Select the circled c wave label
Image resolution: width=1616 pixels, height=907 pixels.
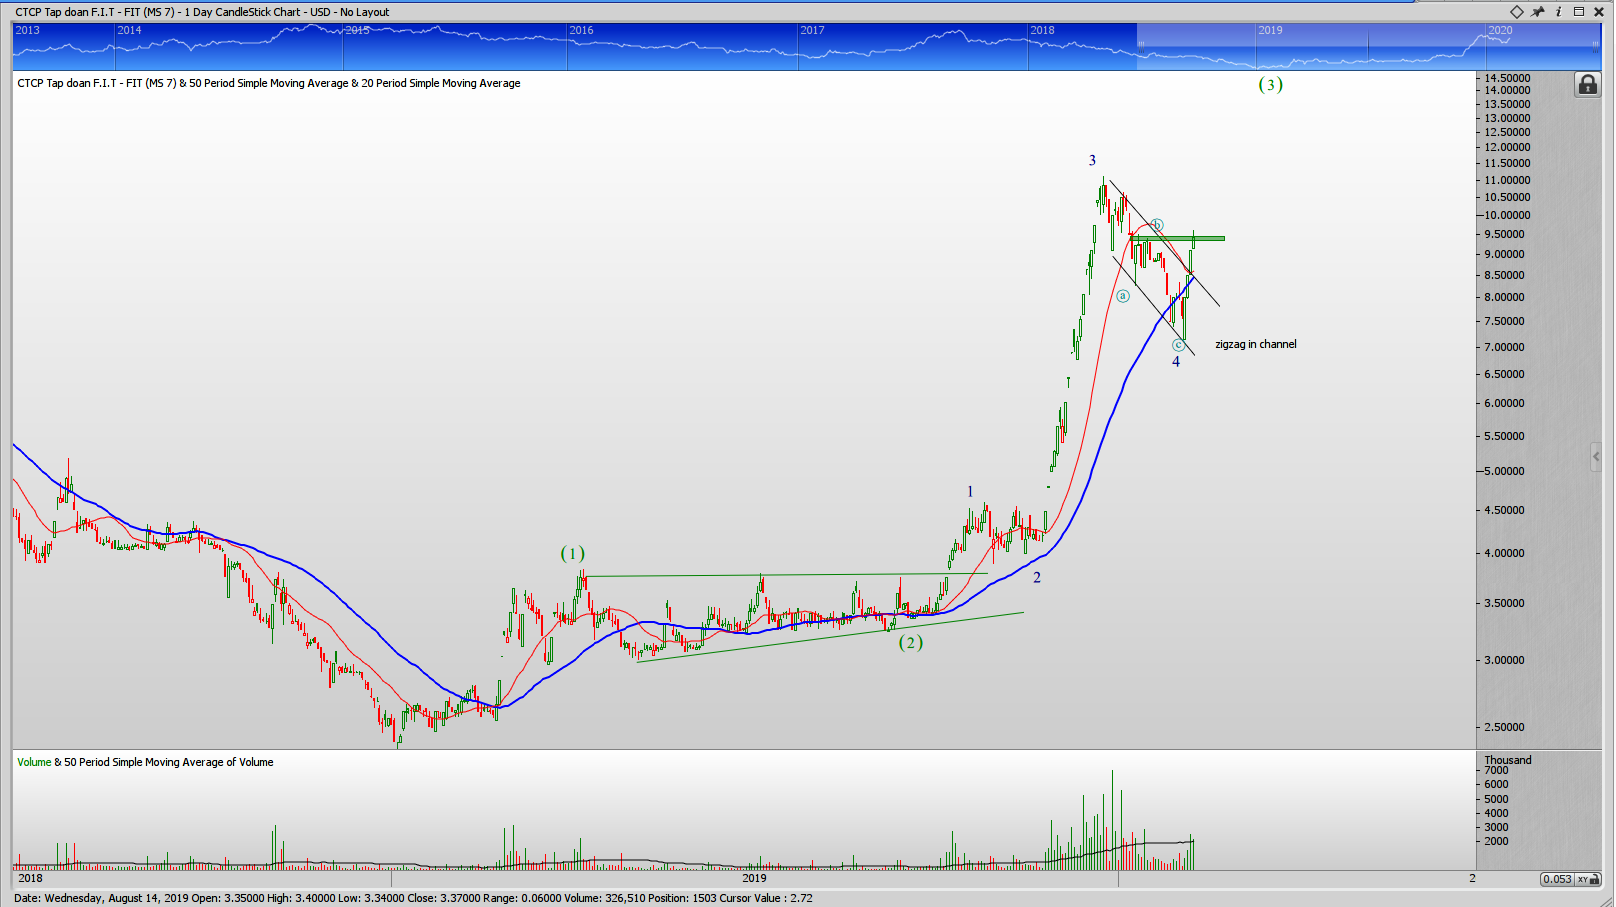1178,345
